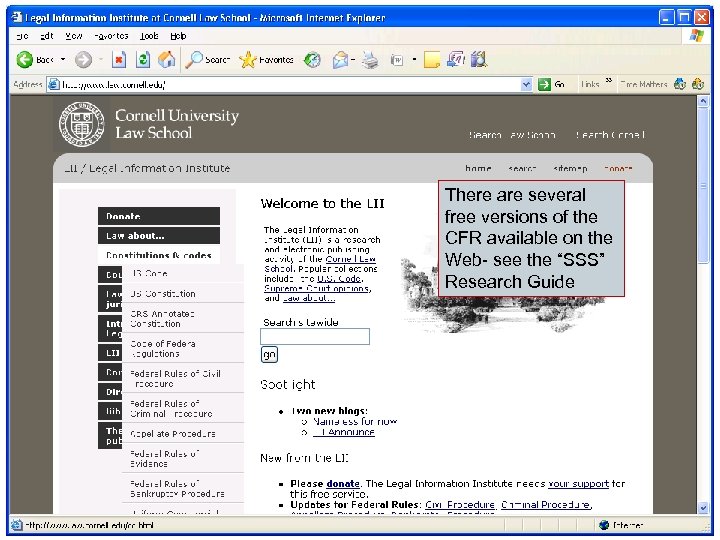
Task: Click the page icon in the address bar
Action: 54,84
